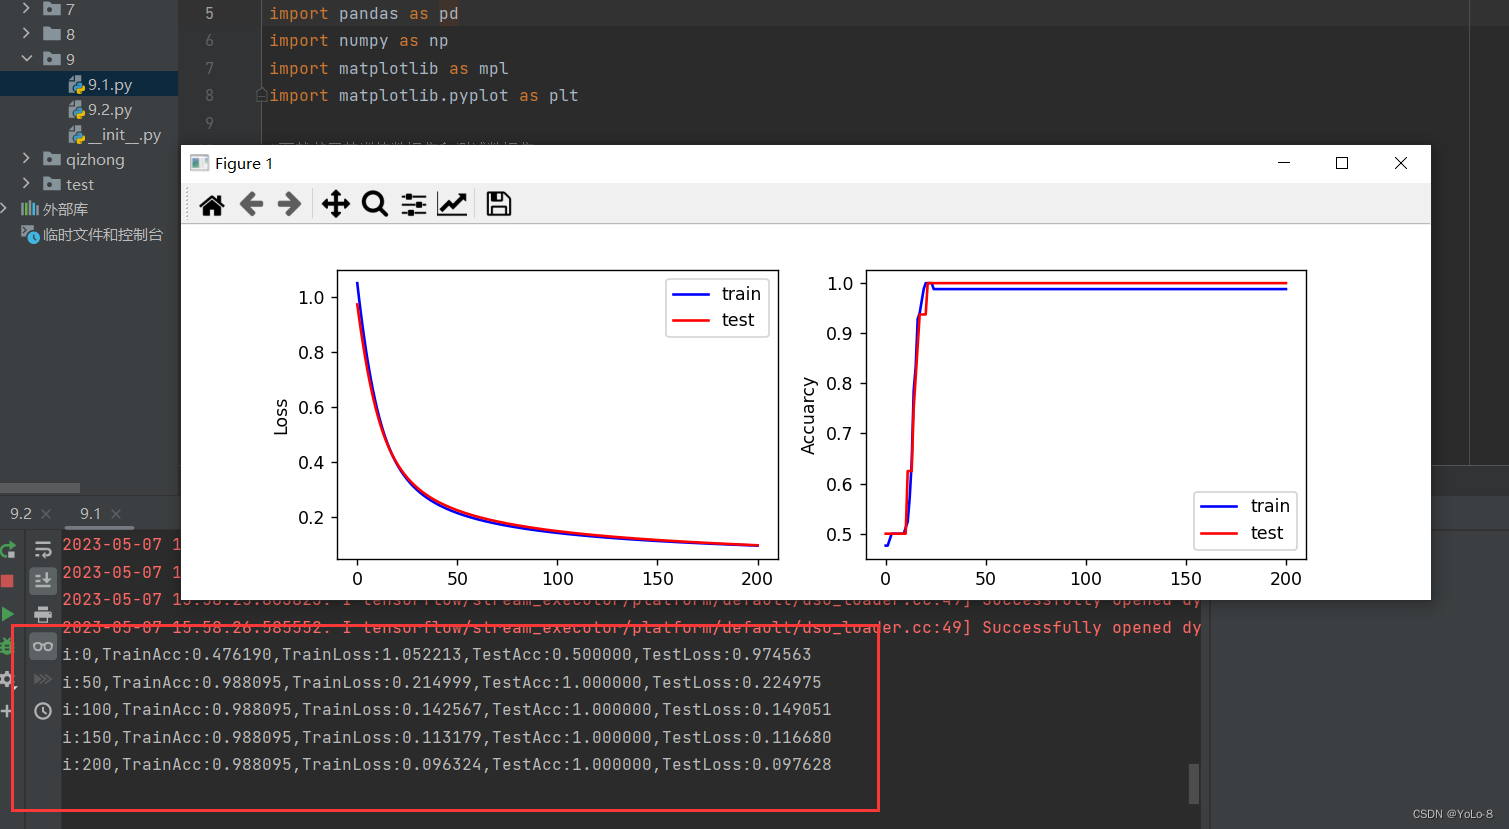The height and width of the screenshot is (829, 1509).
Task: Open run panel settings gear
Action: (x=6, y=679)
